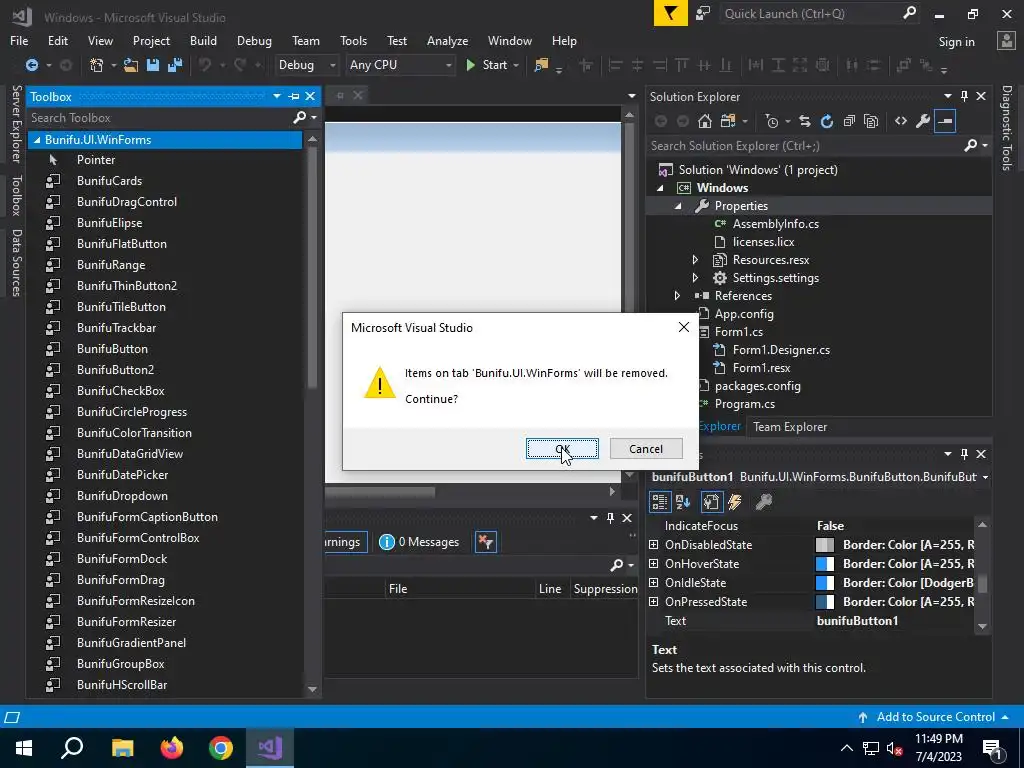Open Chrome from the Windows taskbar
The height and width of the screenshot is (768, 1024).
[x=221, y=748]
